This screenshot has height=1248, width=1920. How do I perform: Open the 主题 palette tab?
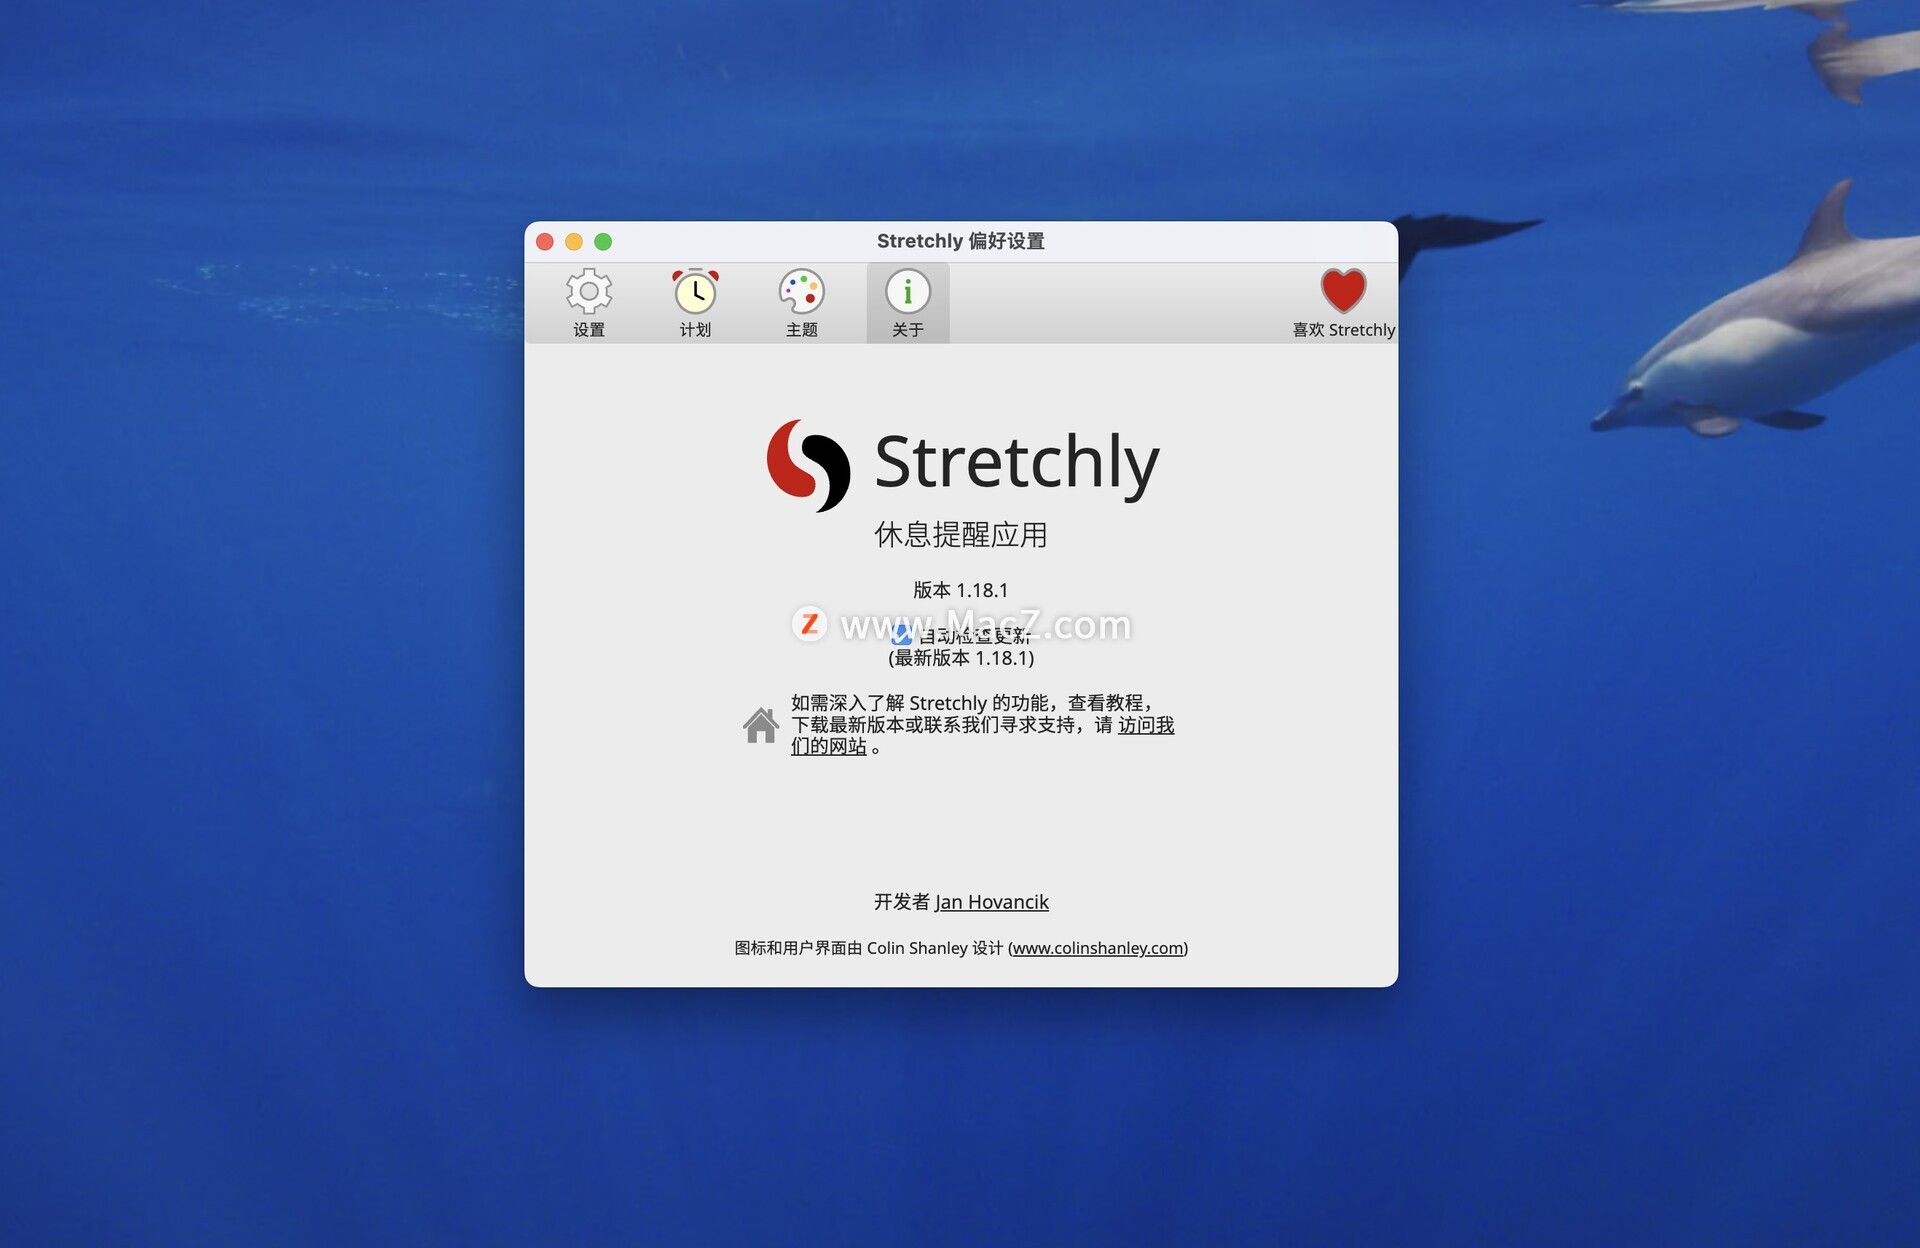click(801, 293)
